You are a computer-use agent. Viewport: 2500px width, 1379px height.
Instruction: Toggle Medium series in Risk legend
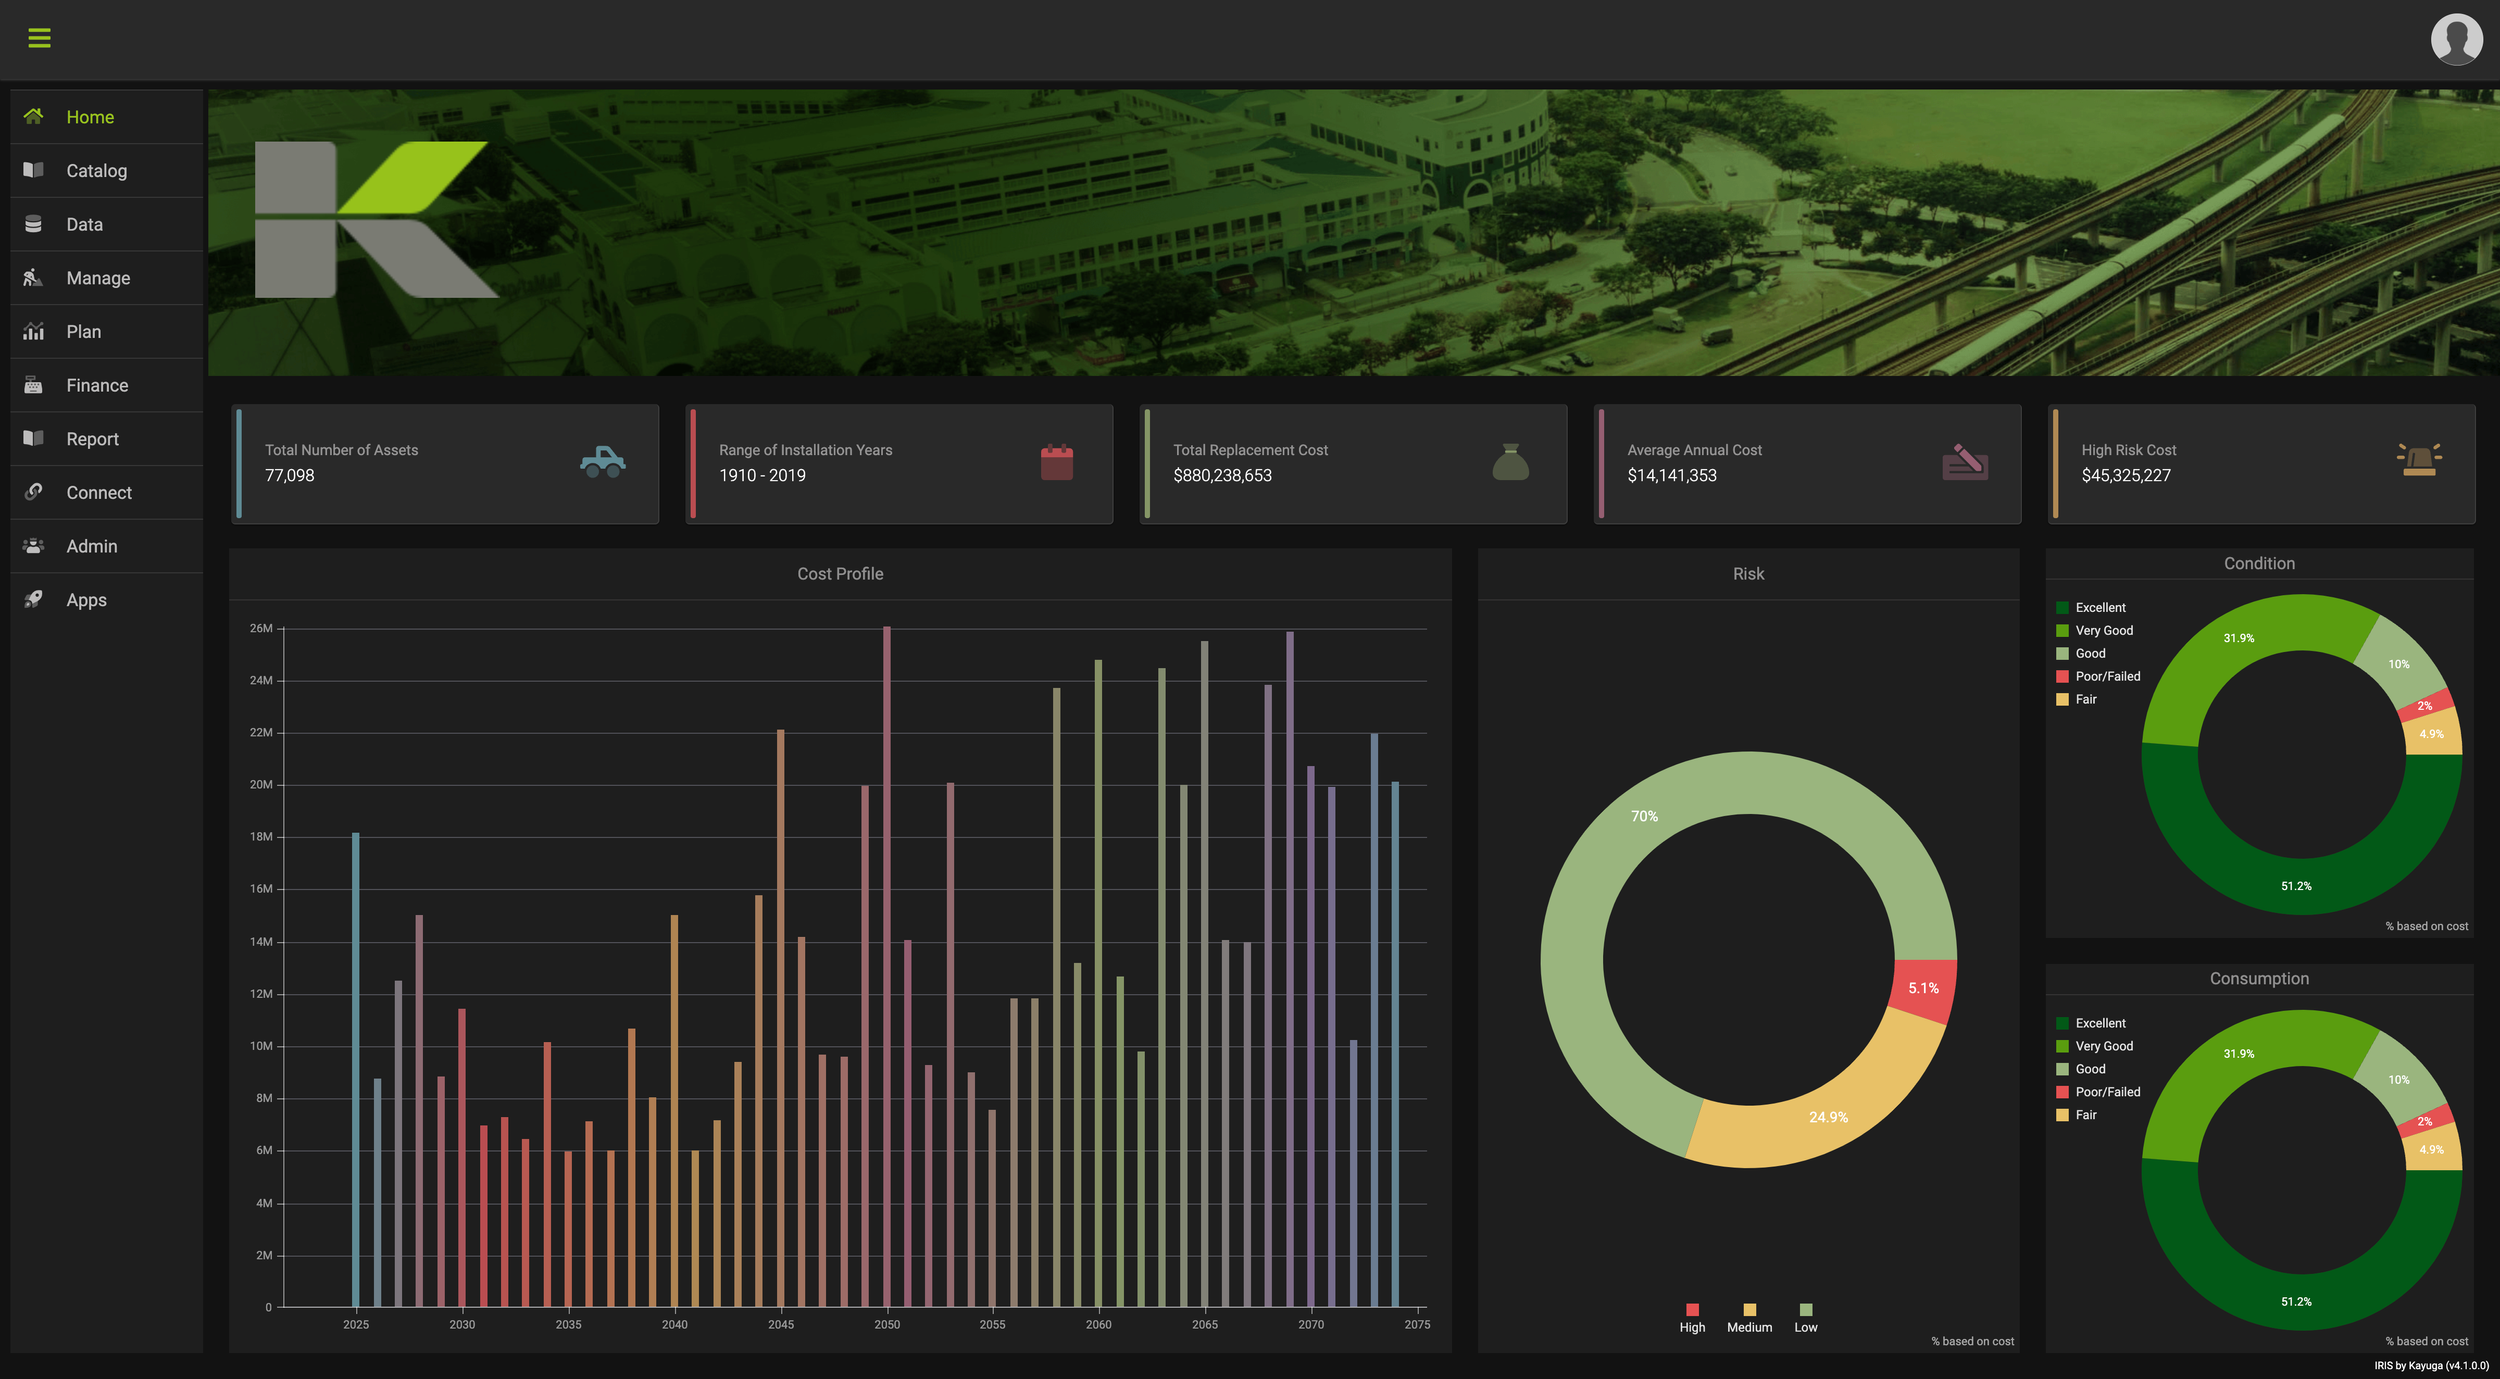1749,1310
